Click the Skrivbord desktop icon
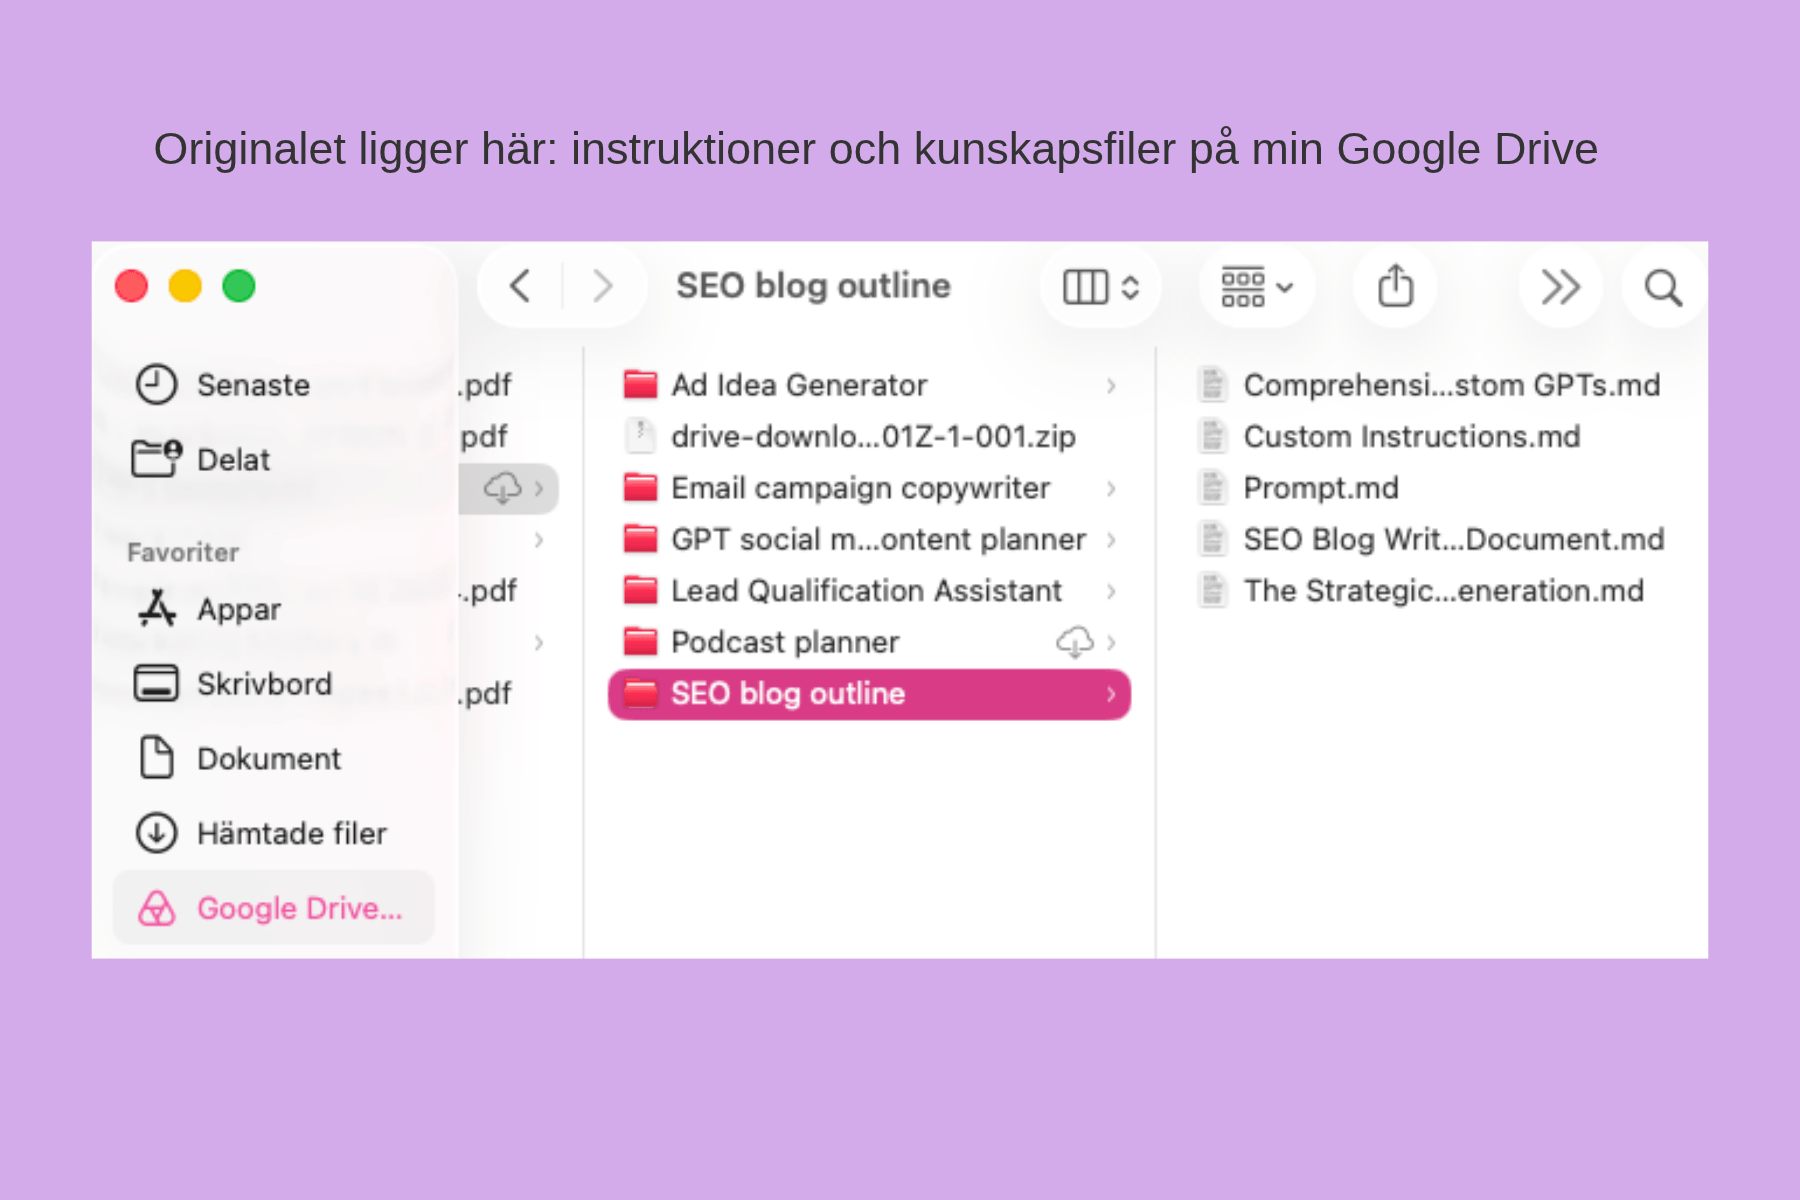1800x1200 pixels. click(157, 683)
